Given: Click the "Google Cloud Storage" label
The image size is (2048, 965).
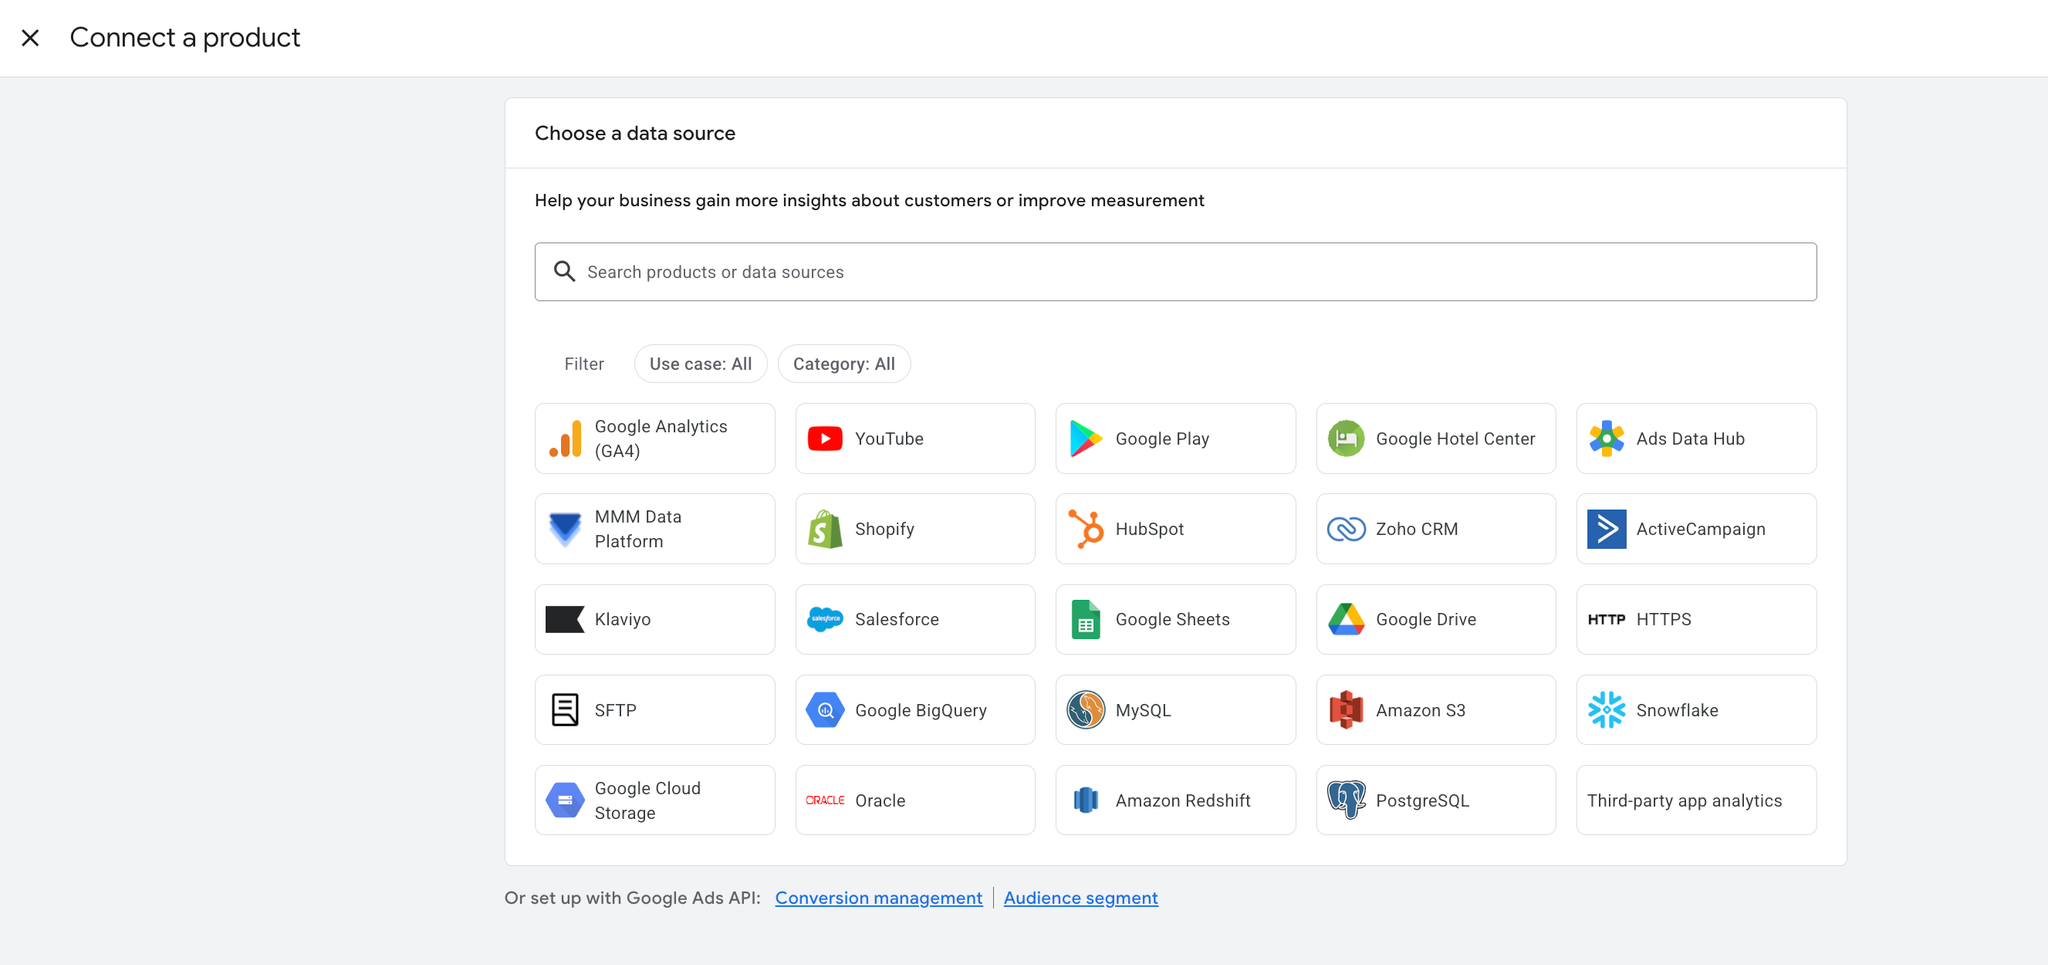Looking at the screenshot, I should 648,801.
